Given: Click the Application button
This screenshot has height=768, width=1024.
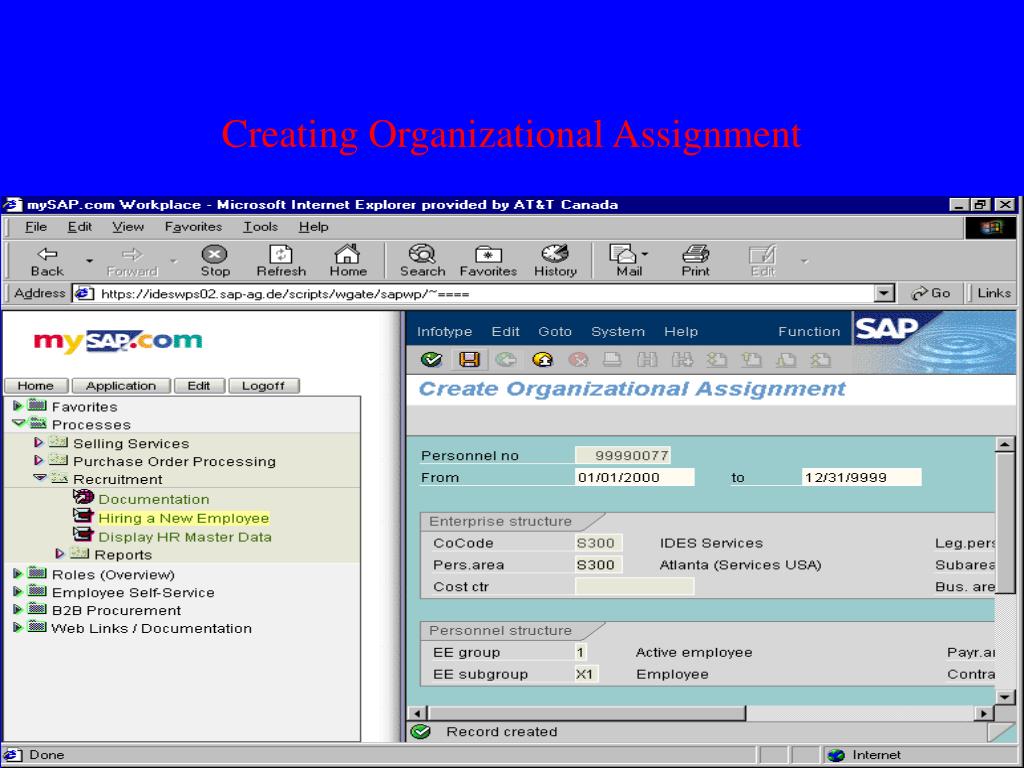Looking at the screenshot, I should [121, 386].
